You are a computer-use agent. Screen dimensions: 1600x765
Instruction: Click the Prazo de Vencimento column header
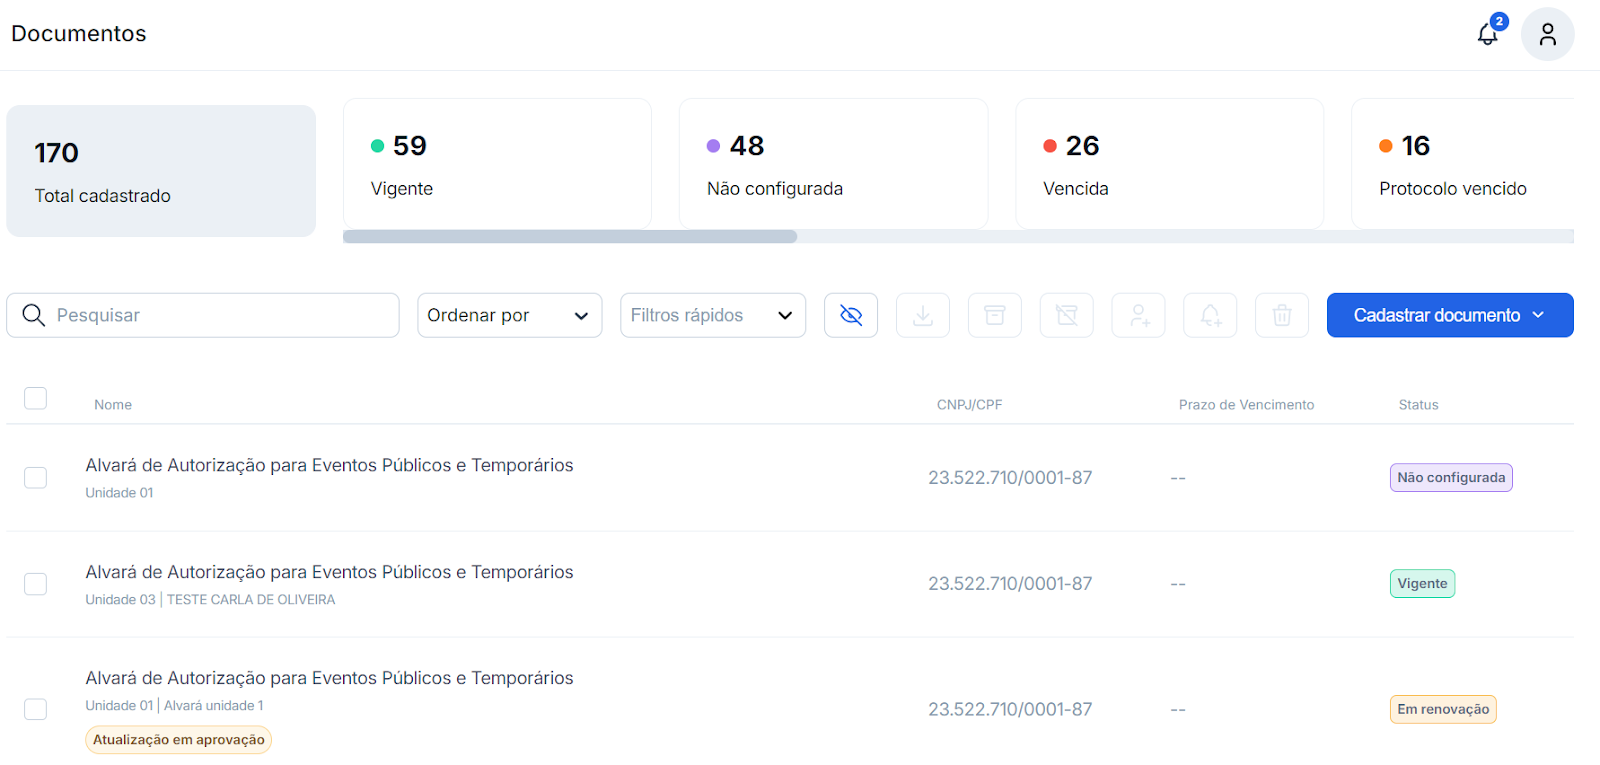click(1246, 405)
